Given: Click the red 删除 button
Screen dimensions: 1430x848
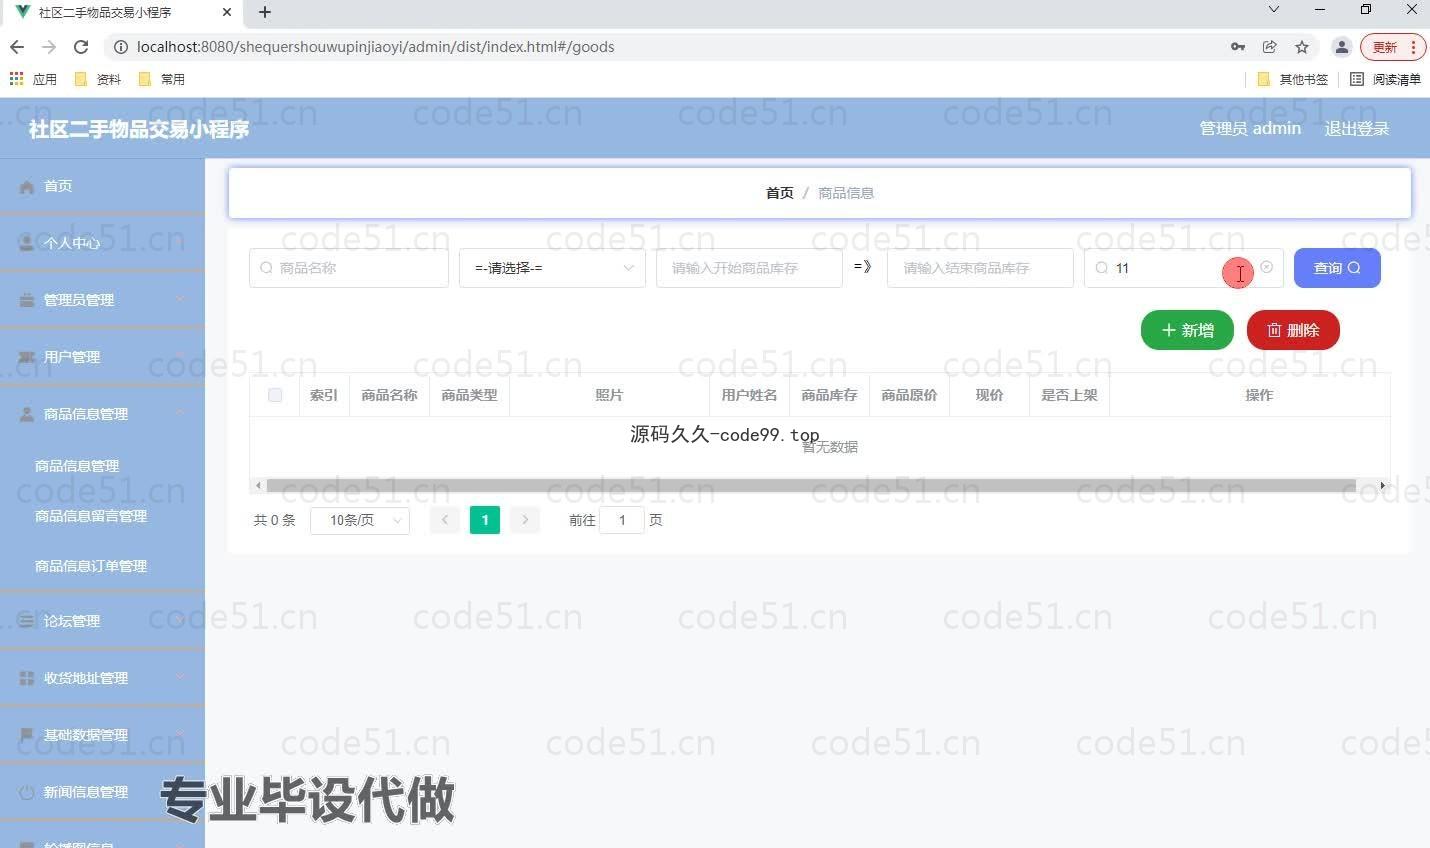Looking at the screenshot, I should [x=1293, y=330].
